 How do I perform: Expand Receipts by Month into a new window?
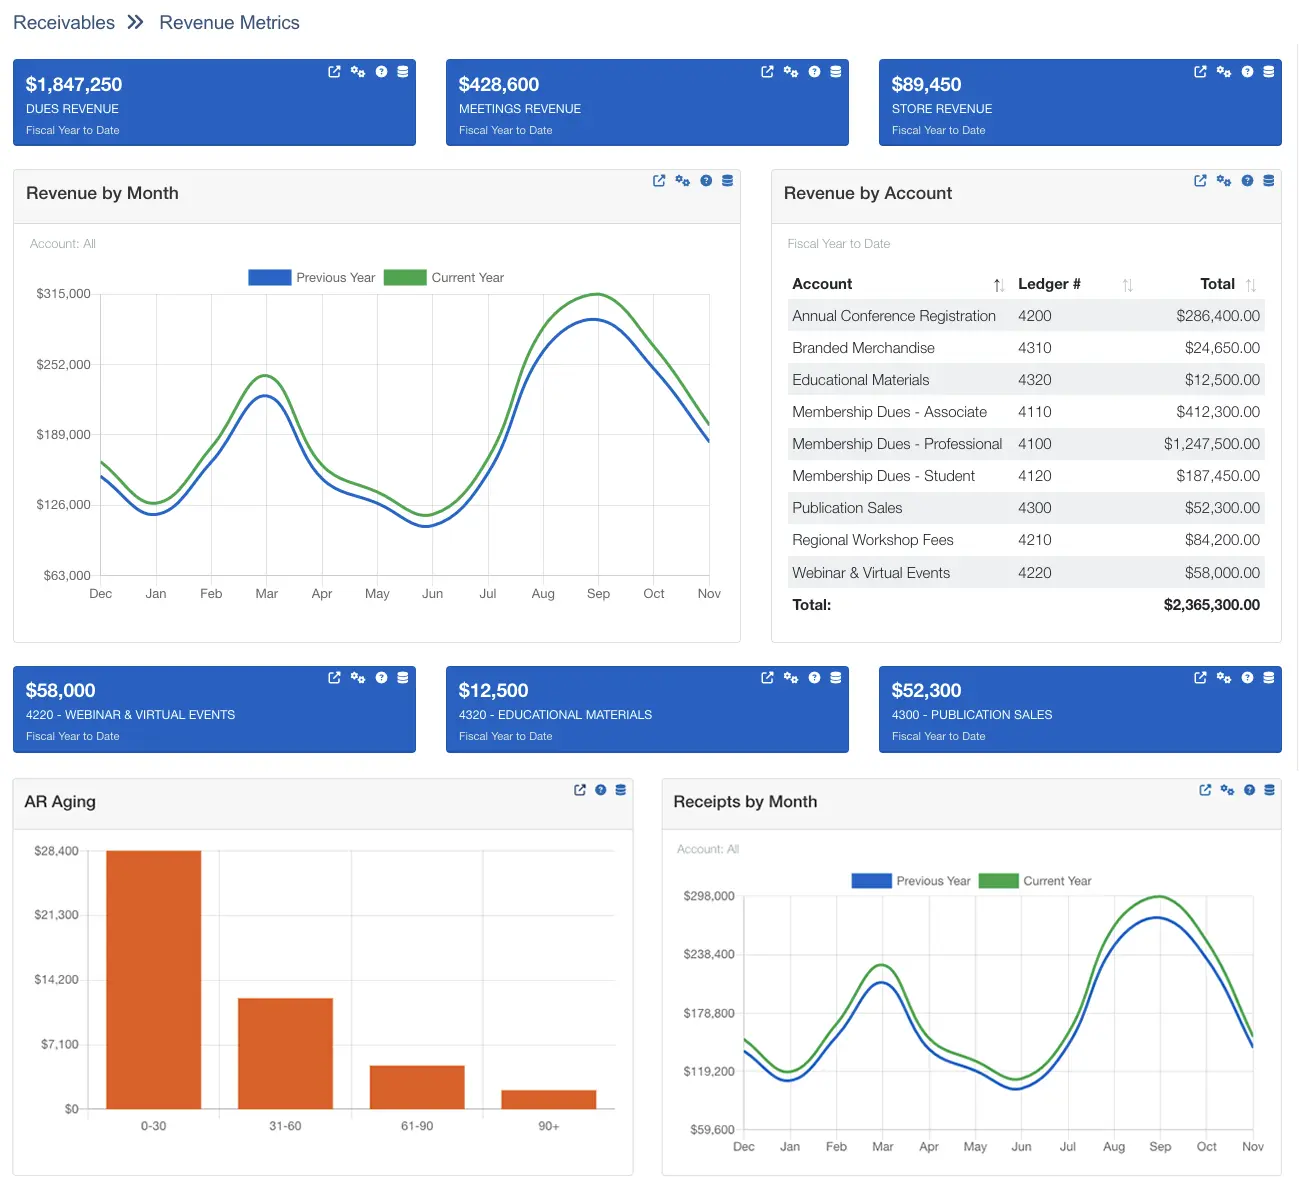(x=1205, y=789)
